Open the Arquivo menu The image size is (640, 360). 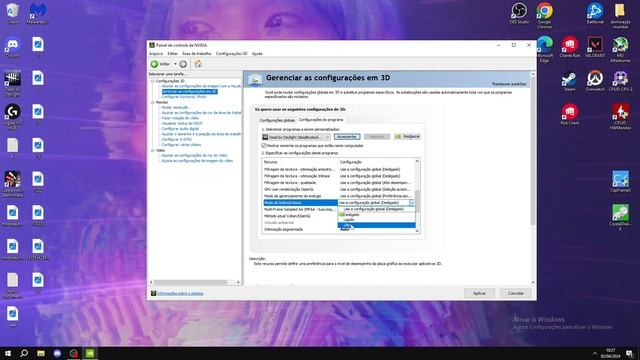pos(156,54)
